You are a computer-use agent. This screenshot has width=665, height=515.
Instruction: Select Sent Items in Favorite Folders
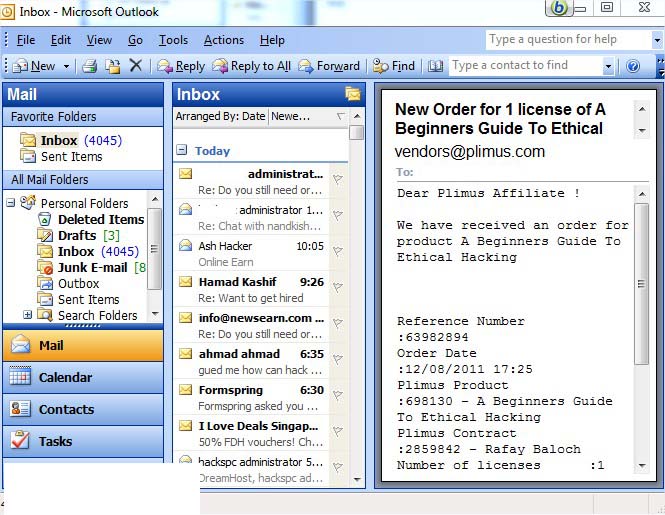61,157
